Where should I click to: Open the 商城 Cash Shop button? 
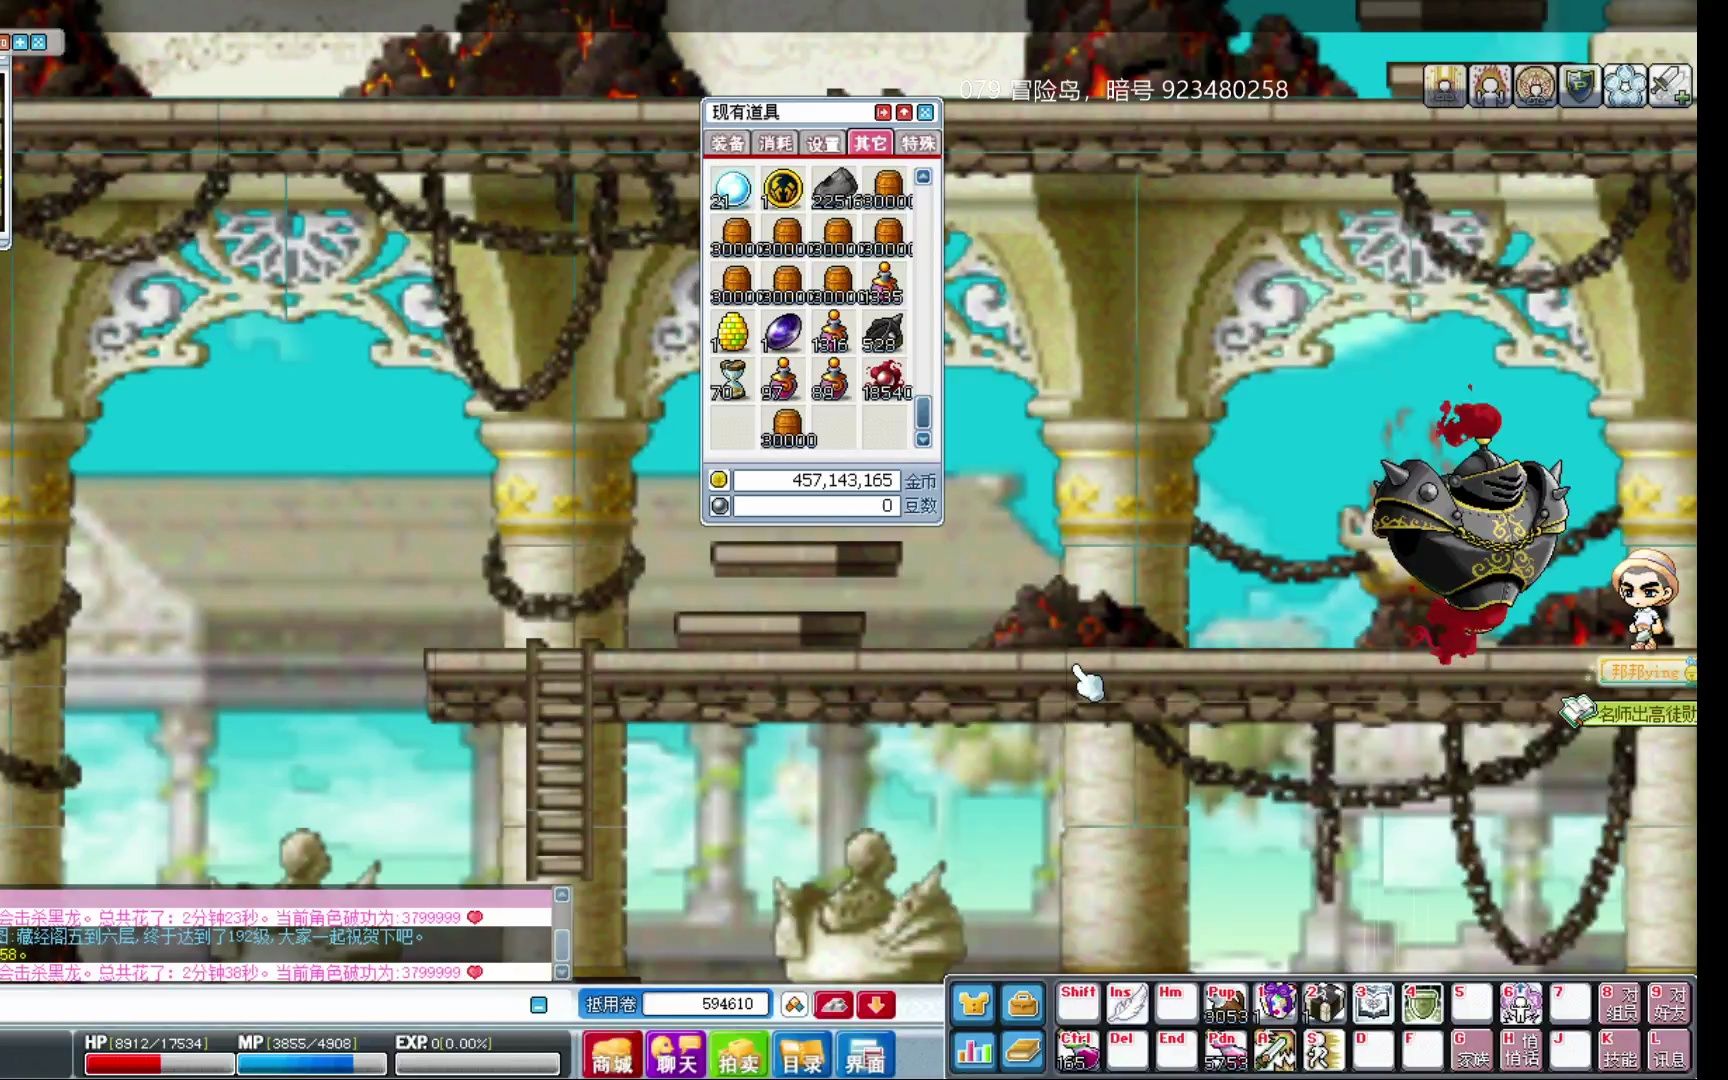tap(612, 1055)
